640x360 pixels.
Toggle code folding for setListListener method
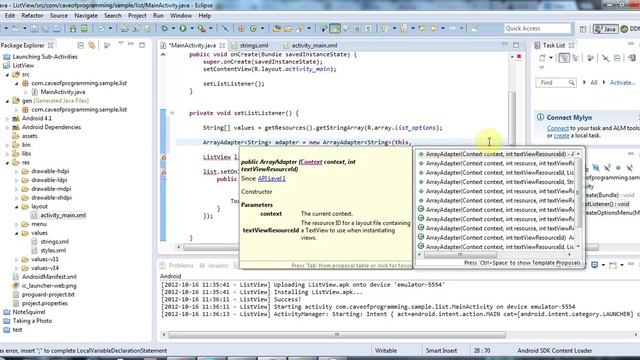[172, 113]
